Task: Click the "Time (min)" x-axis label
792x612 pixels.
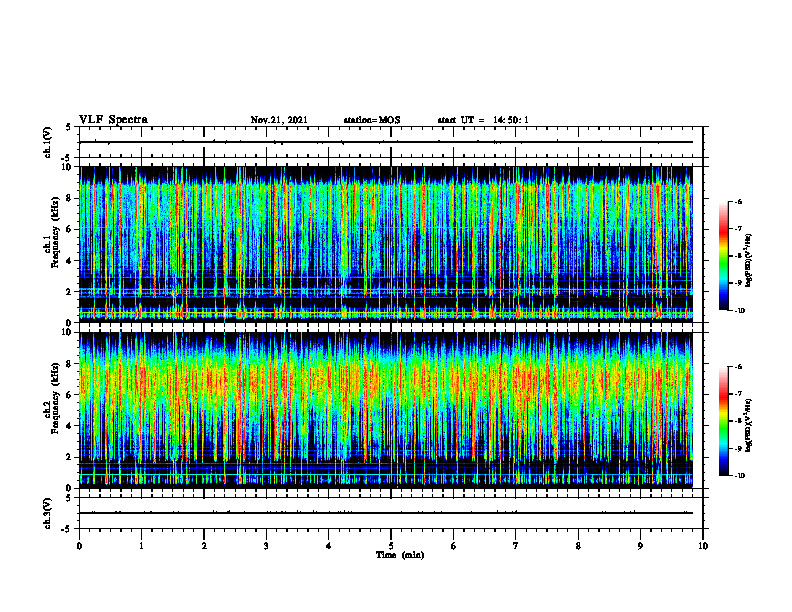Action: pyautogui.click(x=400, y=555)
